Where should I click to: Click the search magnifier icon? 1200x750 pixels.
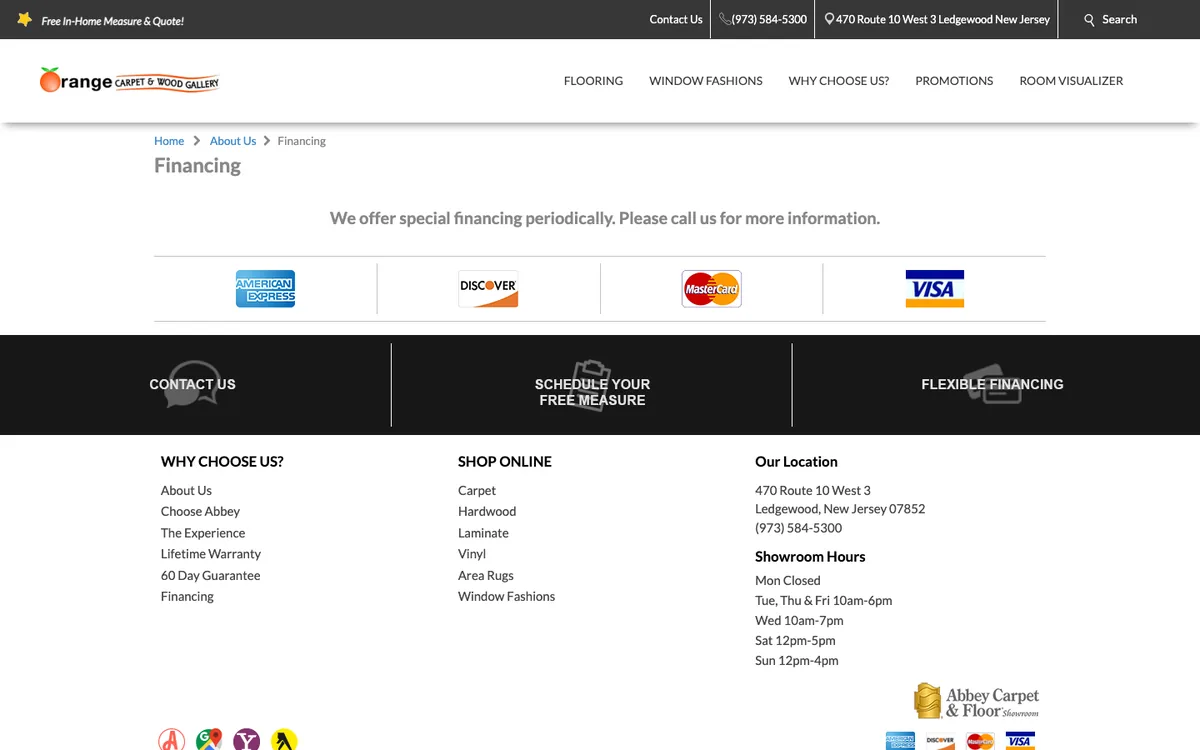point(1090,20)
